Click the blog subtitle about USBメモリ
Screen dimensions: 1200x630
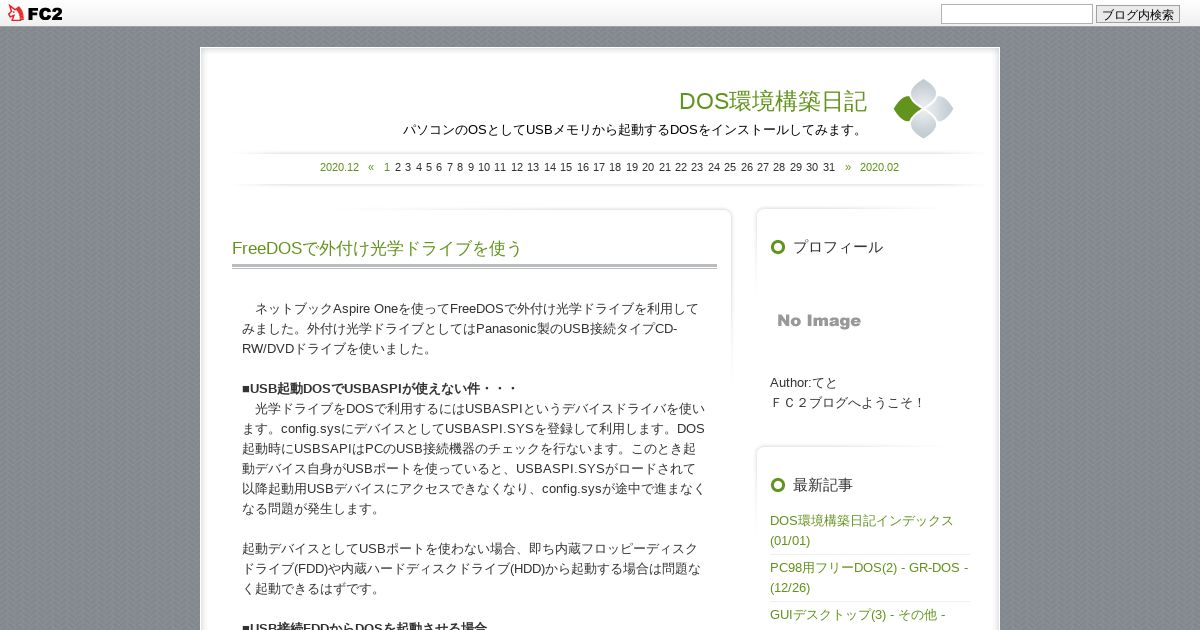634,130
